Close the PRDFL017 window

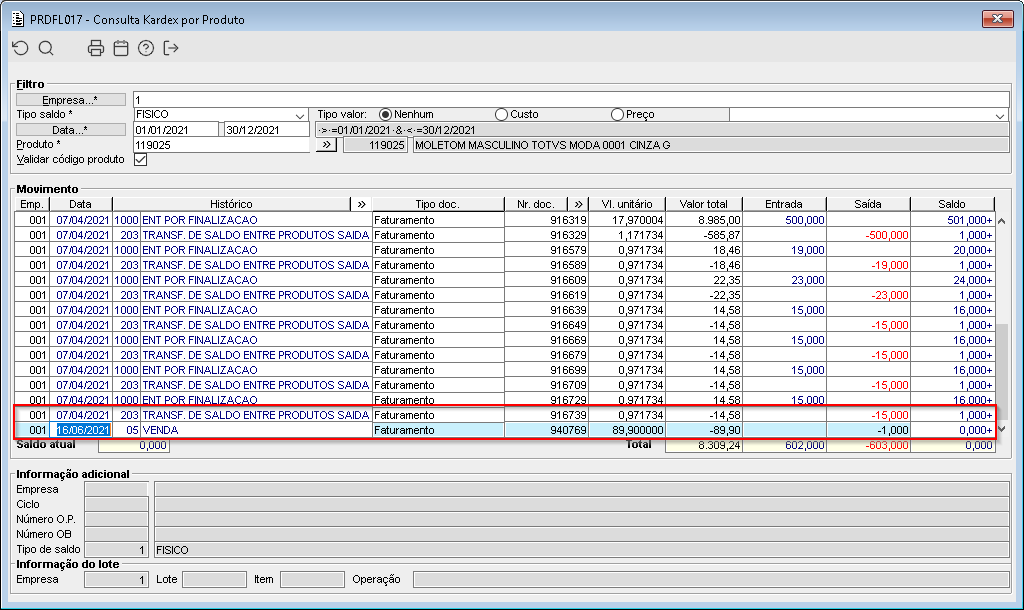tap(997, 19)
